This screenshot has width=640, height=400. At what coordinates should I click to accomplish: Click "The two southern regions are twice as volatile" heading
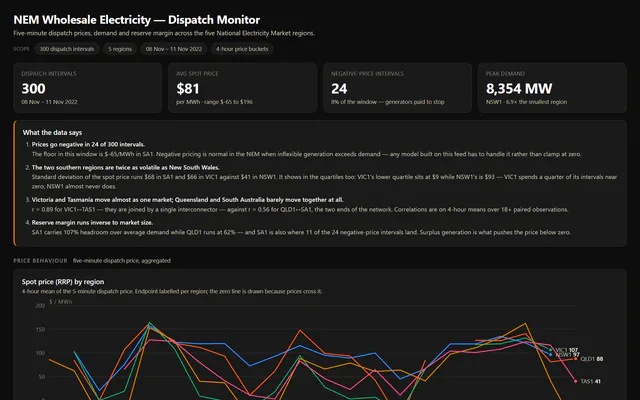pyautogui.click(x=126, y=167)
